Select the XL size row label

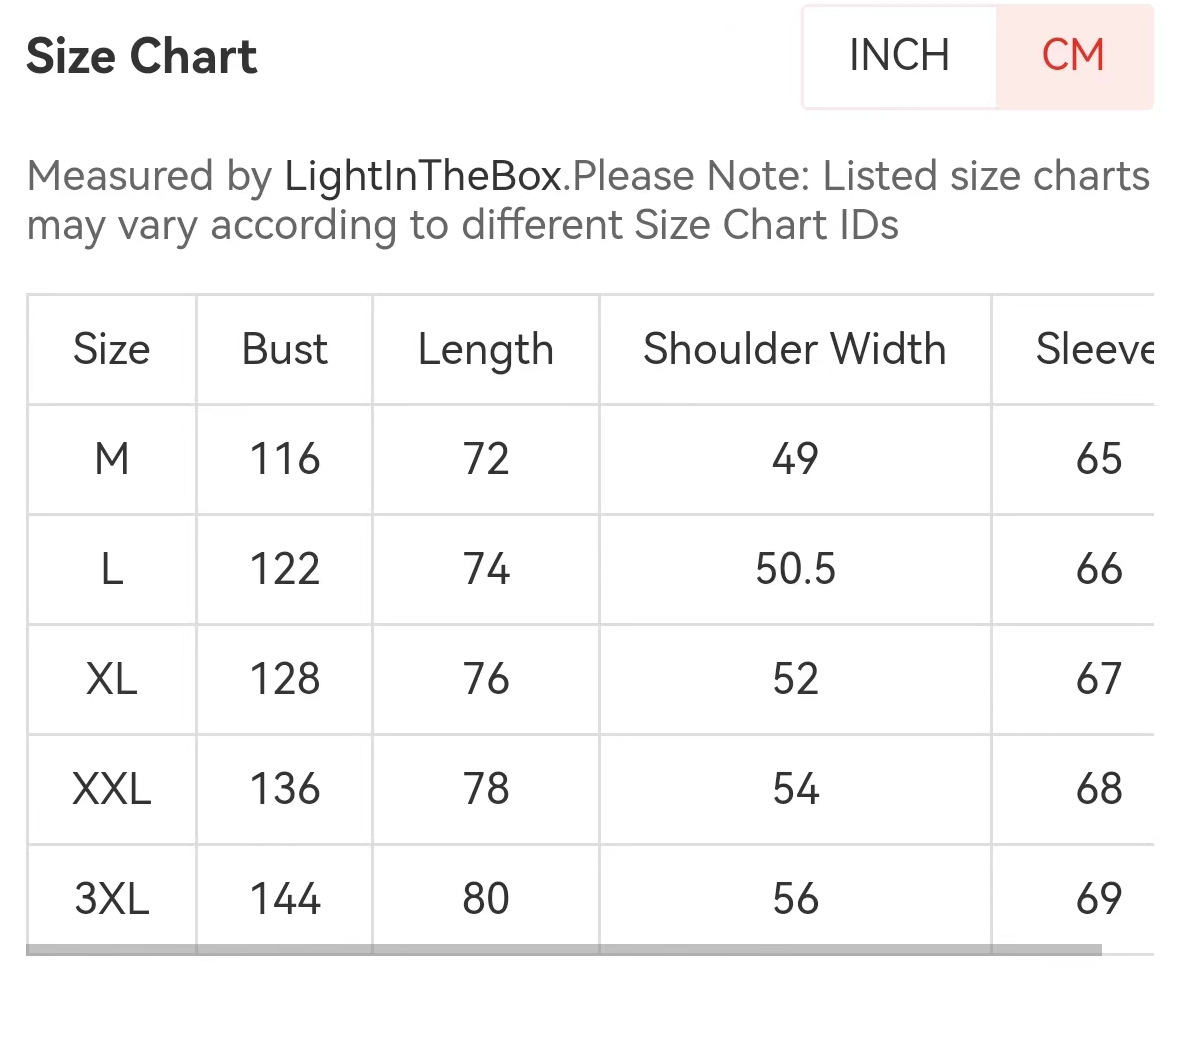click(x=111, y=679)
